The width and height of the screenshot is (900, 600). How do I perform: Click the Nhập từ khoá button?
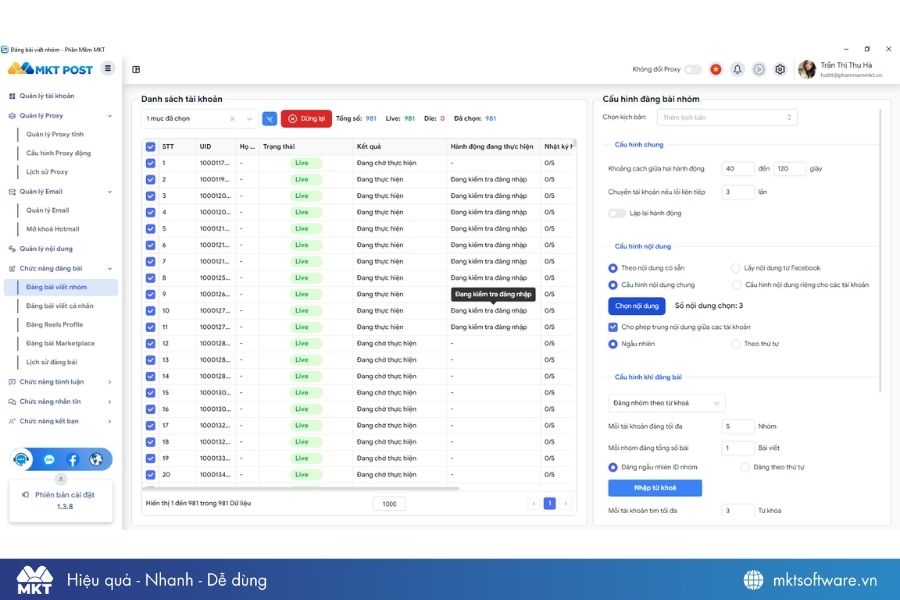pos(655,487)
